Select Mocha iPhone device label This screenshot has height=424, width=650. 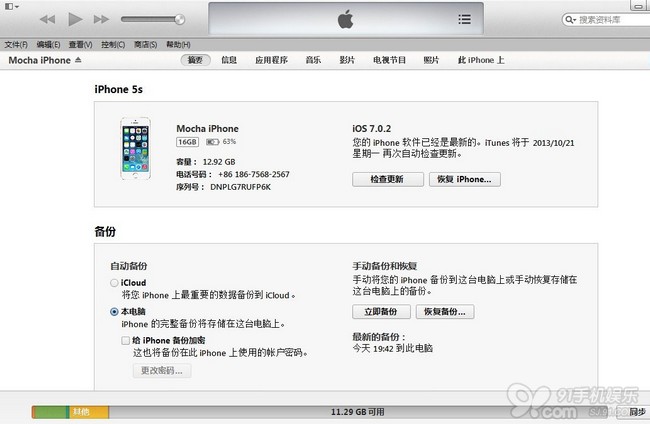pyautogui.click(x=40, y=61)
